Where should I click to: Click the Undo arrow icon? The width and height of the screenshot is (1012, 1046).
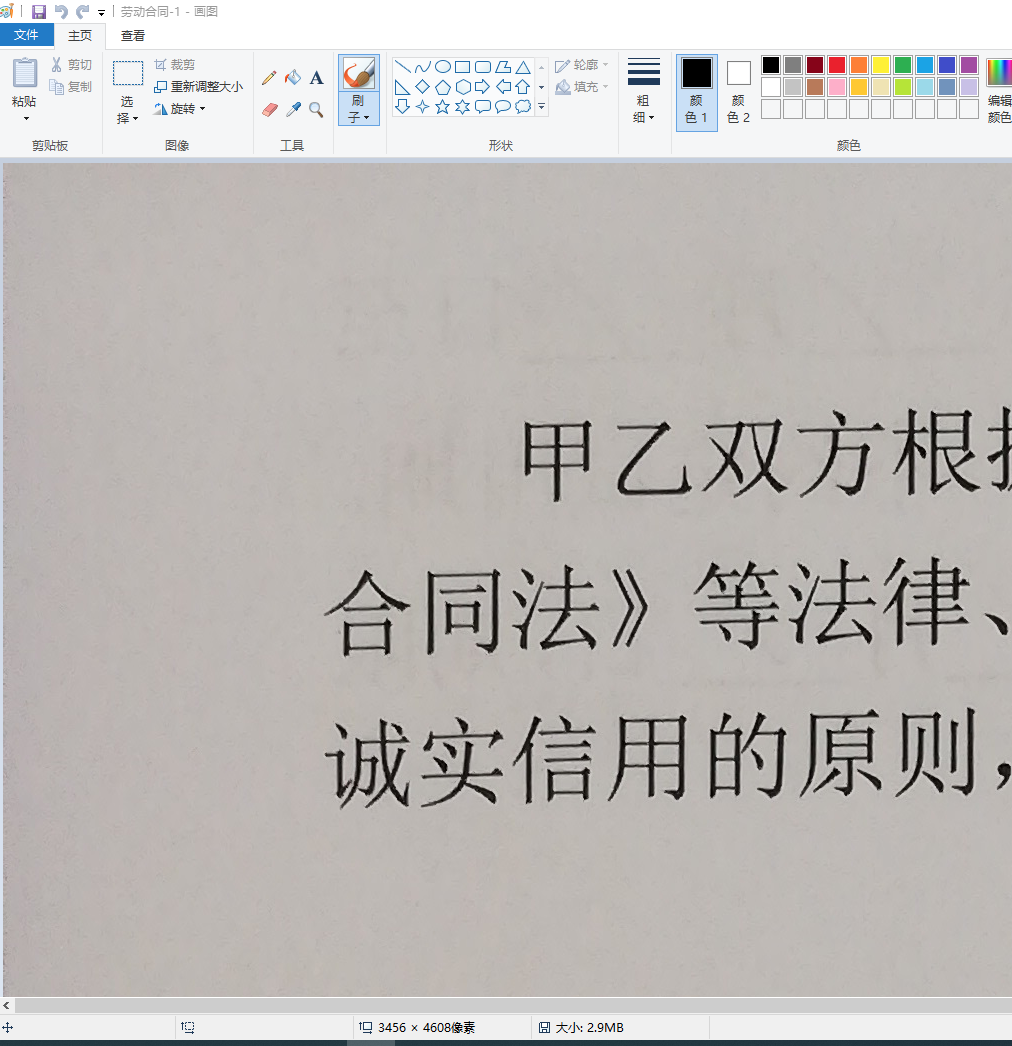pos(61,12)
